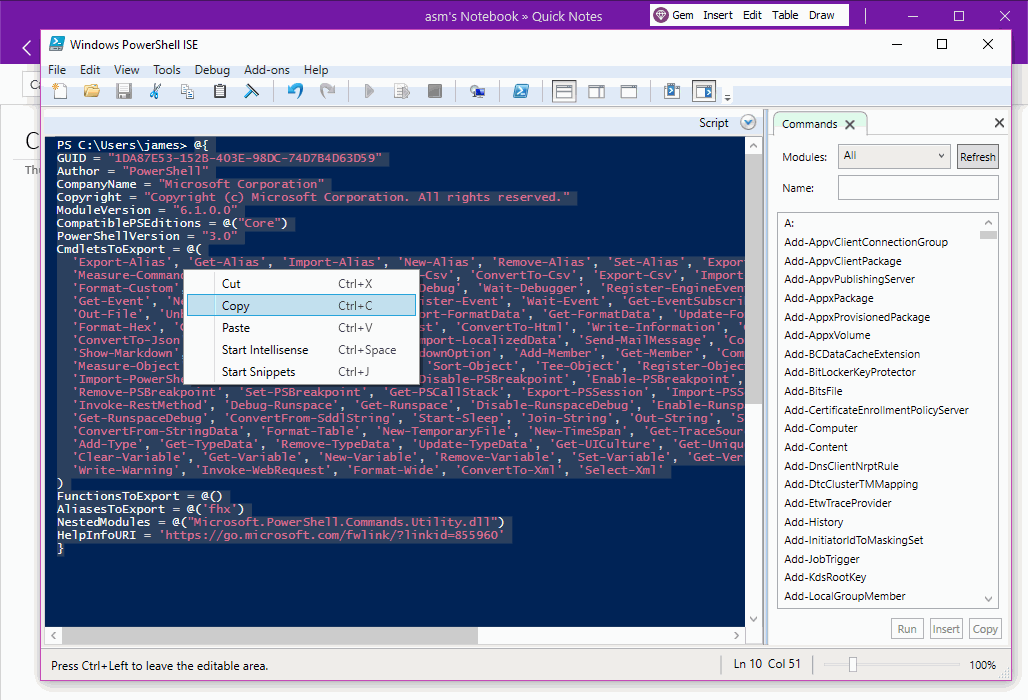Show Script Pane on top via toolbar icon
This screenshot has width=1028, height=700.
(564, 91)
